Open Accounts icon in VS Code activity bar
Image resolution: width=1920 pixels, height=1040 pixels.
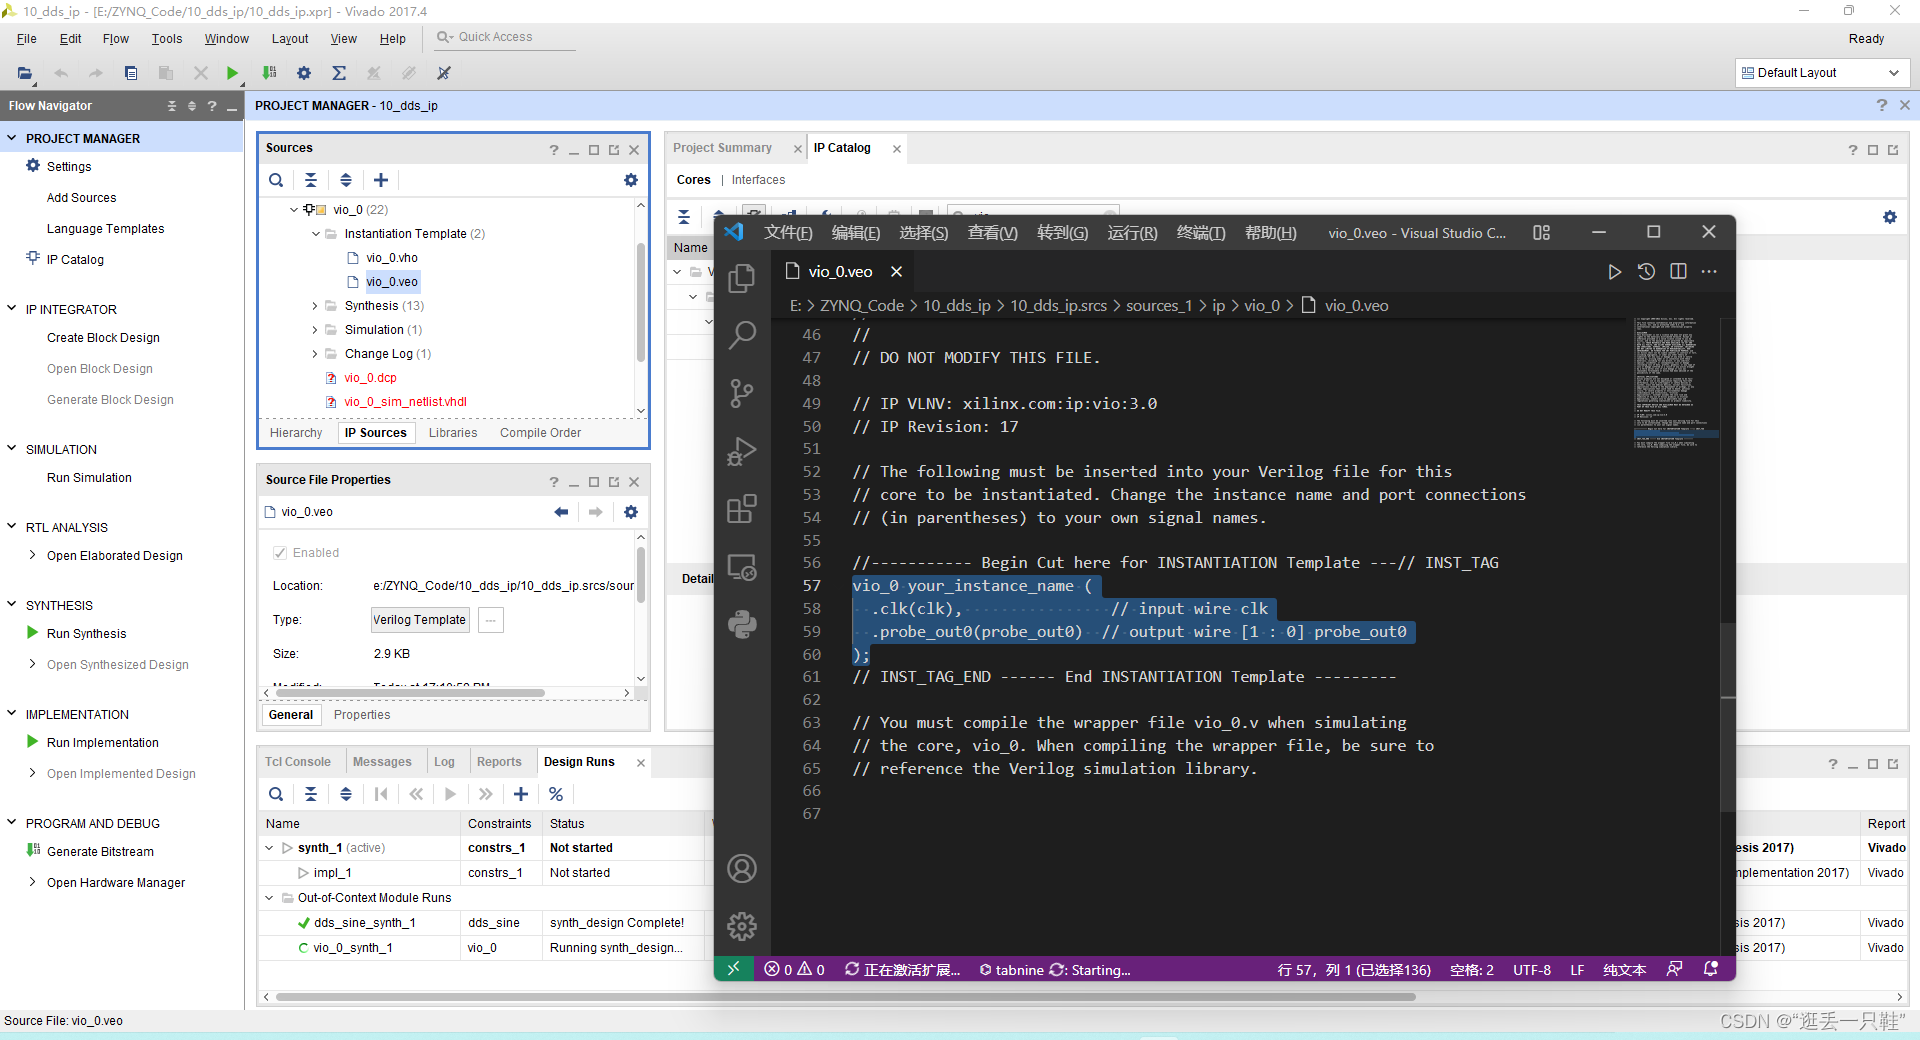point(742,868)
